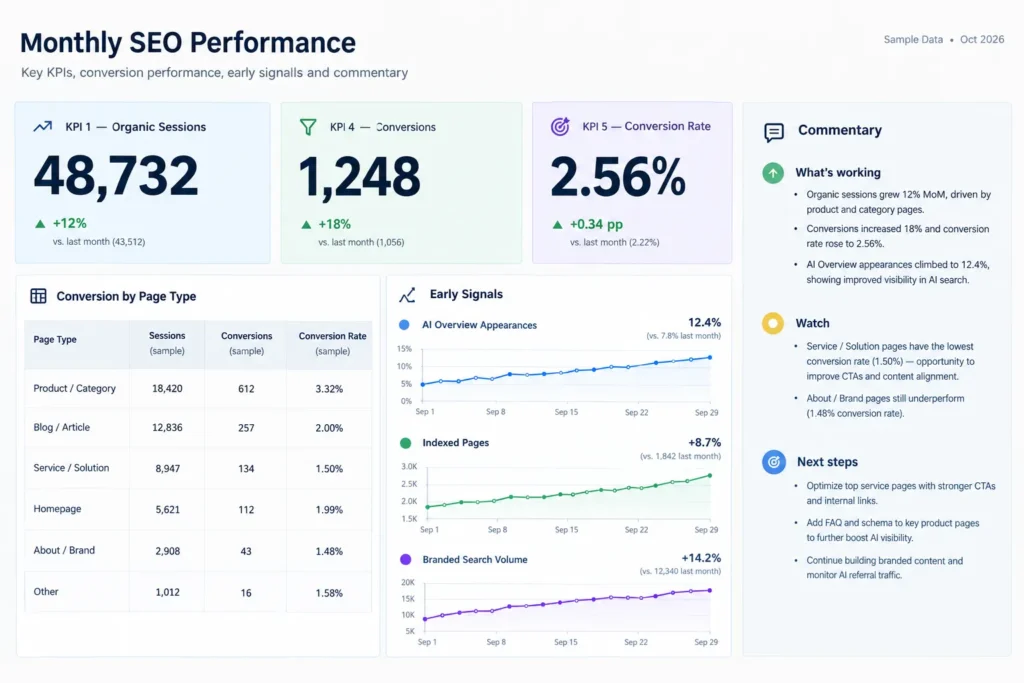Click the 8,947 sessions cell
Image resolution: width=1024 pixels, height=683 pixels.
(168, 469)
